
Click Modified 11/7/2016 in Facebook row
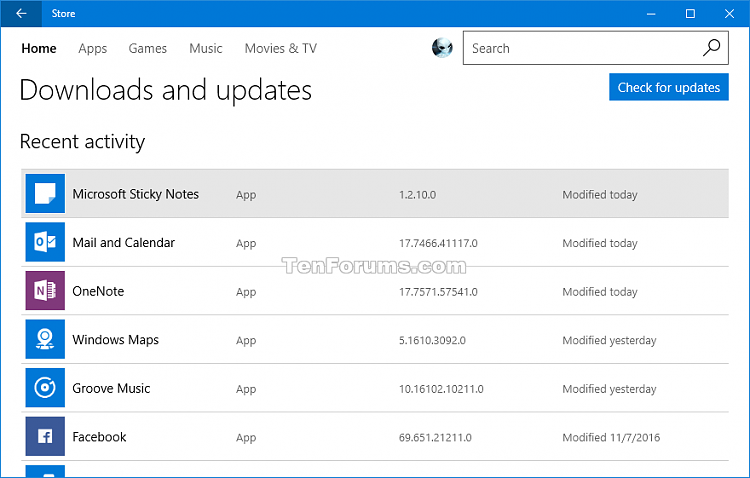point(611,437)
